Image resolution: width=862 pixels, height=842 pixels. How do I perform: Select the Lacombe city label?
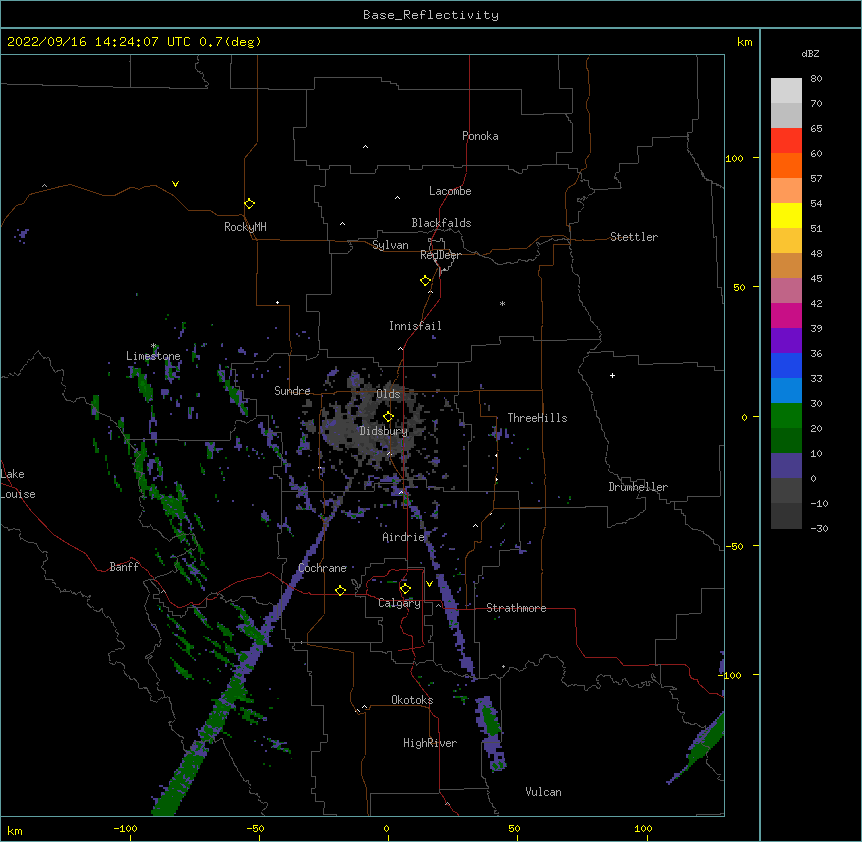(450, 191)
